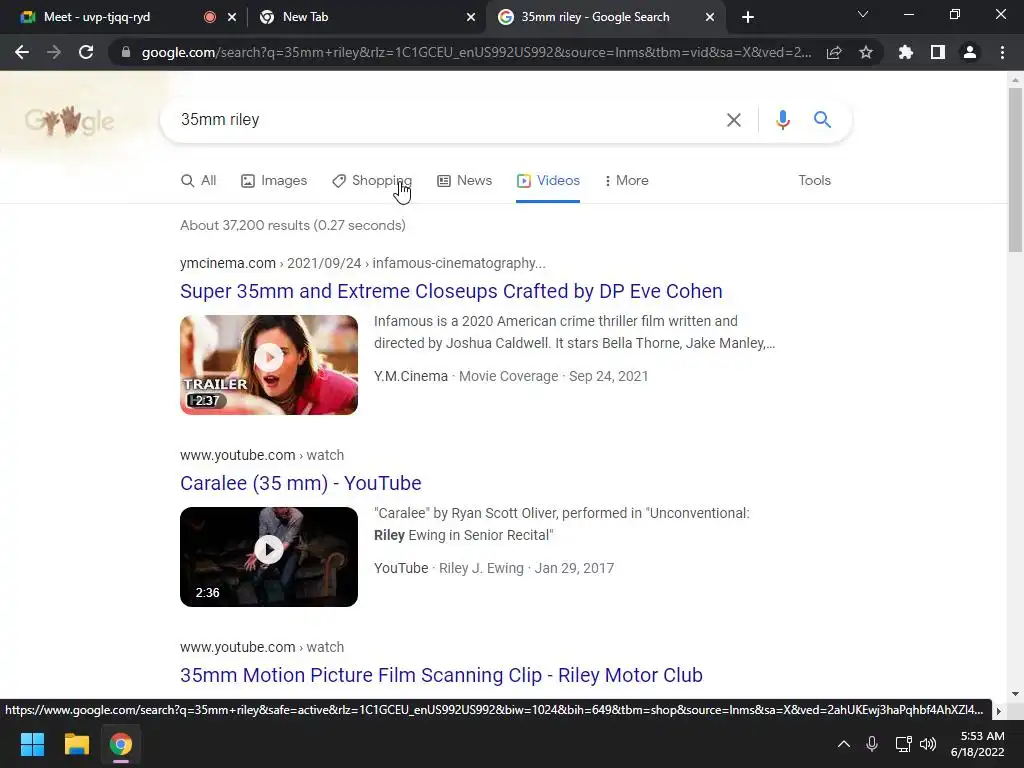Show hidden system tray icons chevron
This screenshot has height=768, width=1024.
[844, 744]
